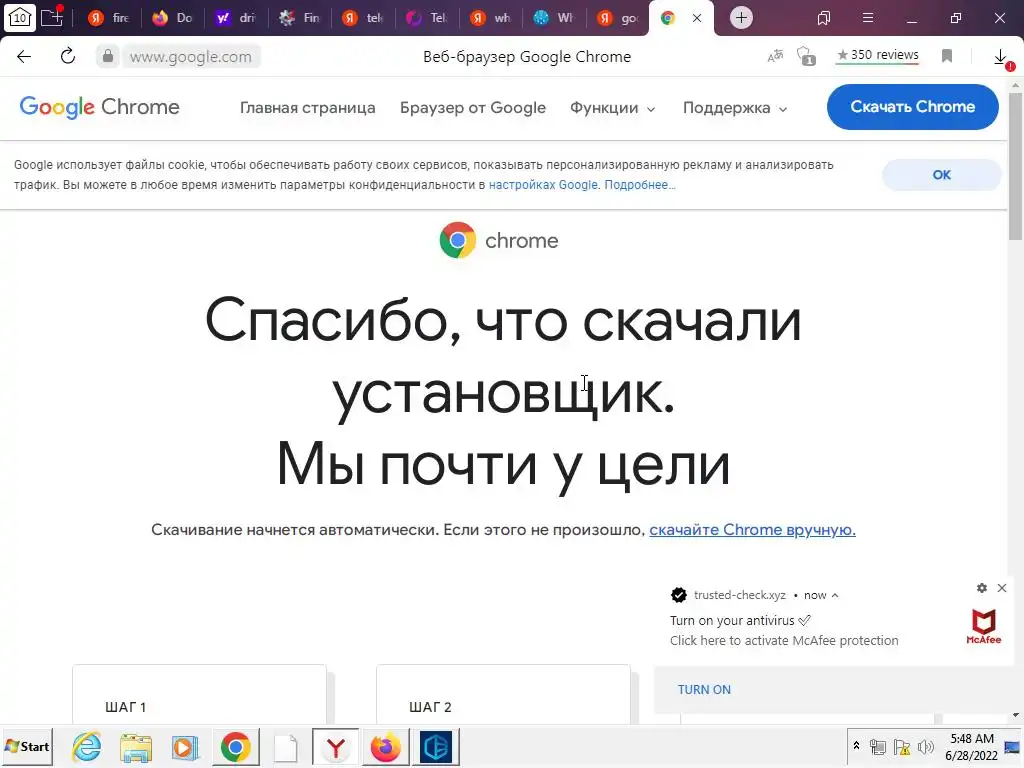Viewport: 1024px width, 768px height.
Task: Reload the current page
Action: click(68, 56)
